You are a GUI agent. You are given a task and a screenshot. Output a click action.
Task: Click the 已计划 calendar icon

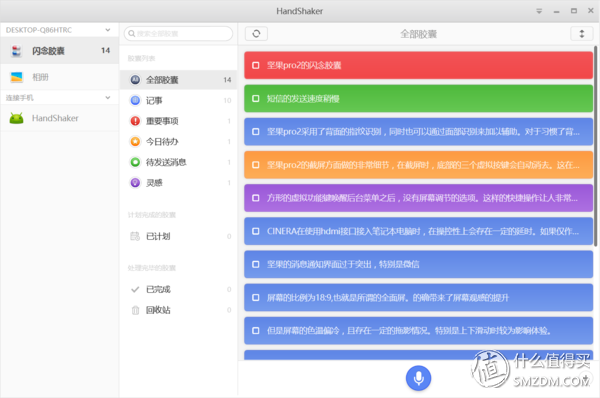pos(135,236)
